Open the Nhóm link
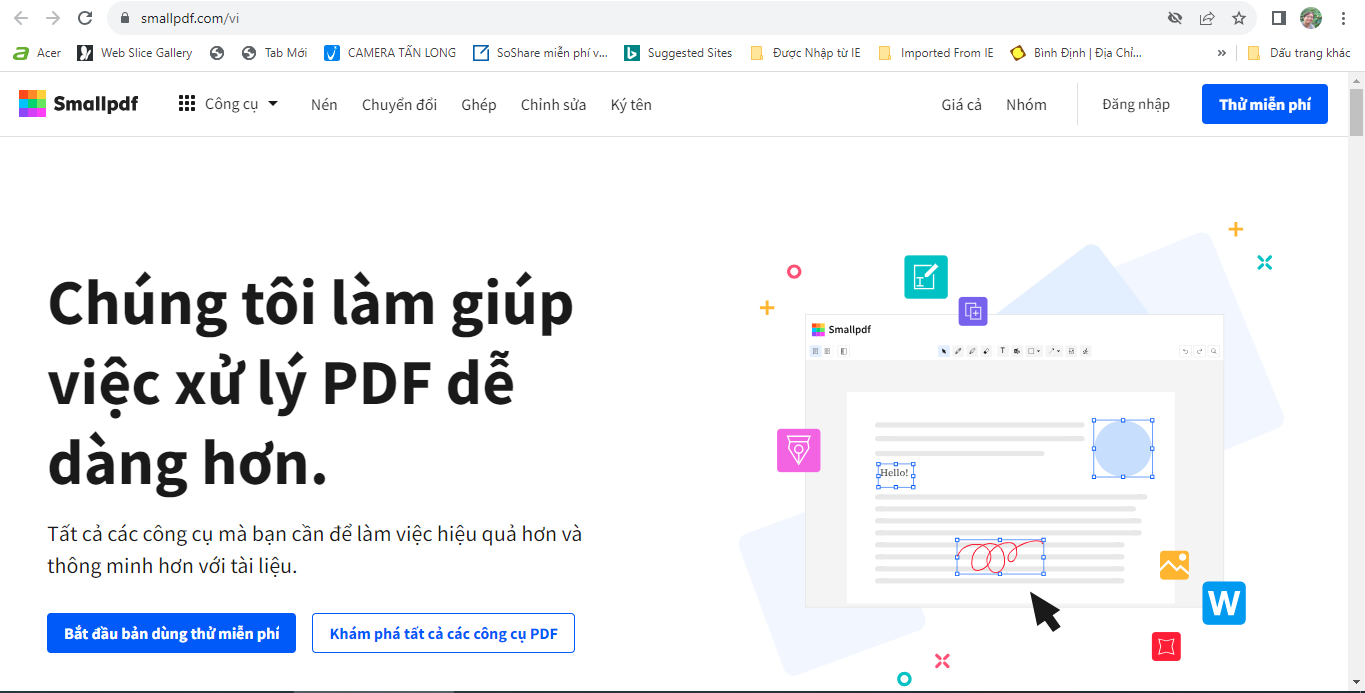The height and width of the screenshot is (693, 1365). 1026,104
